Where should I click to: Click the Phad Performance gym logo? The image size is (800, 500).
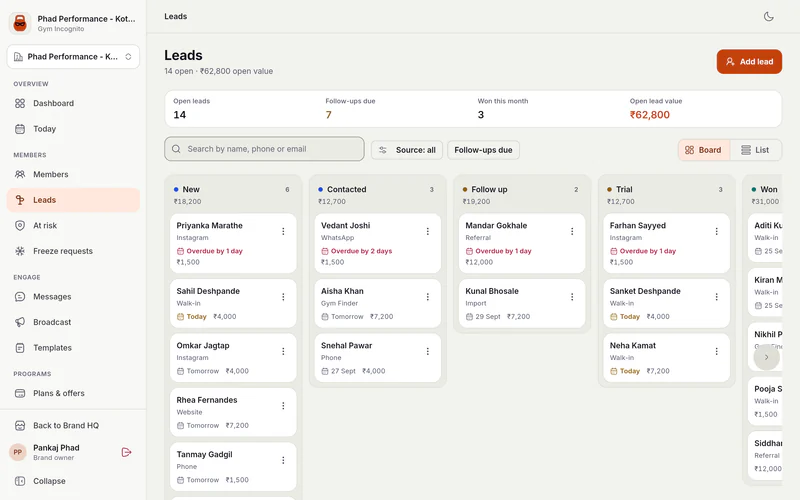(x=20, y=23)
